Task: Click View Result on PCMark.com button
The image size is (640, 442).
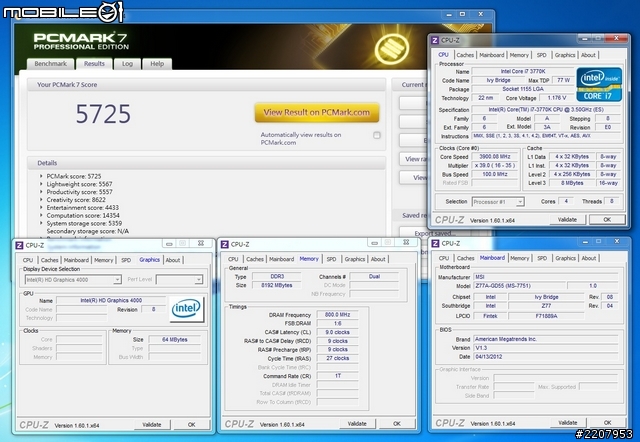Action: pyautogui.click(x=317, y=112)
